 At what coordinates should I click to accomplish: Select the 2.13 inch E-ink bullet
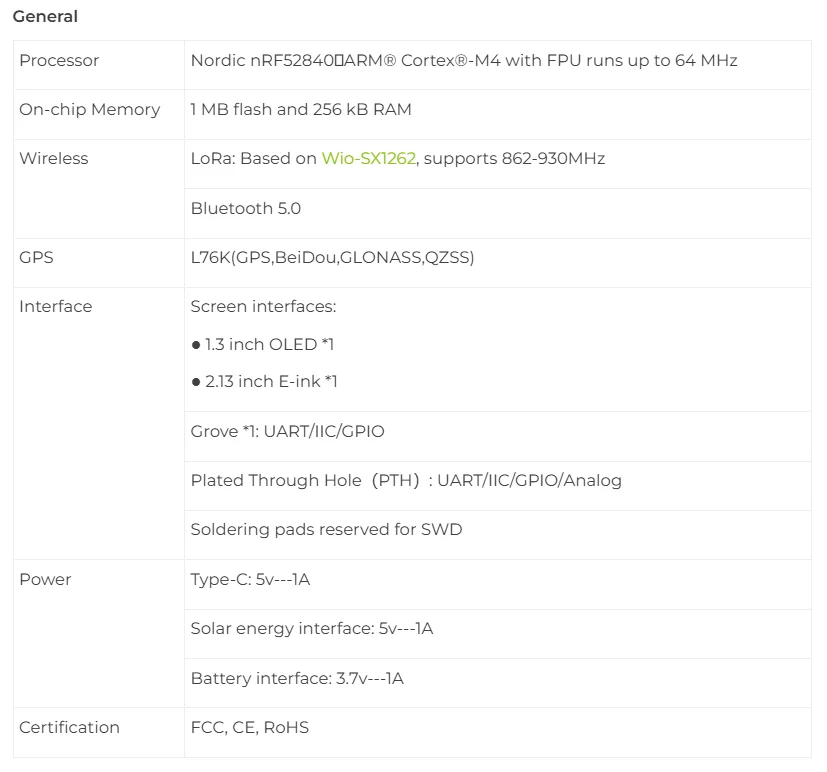click(265, 382)
